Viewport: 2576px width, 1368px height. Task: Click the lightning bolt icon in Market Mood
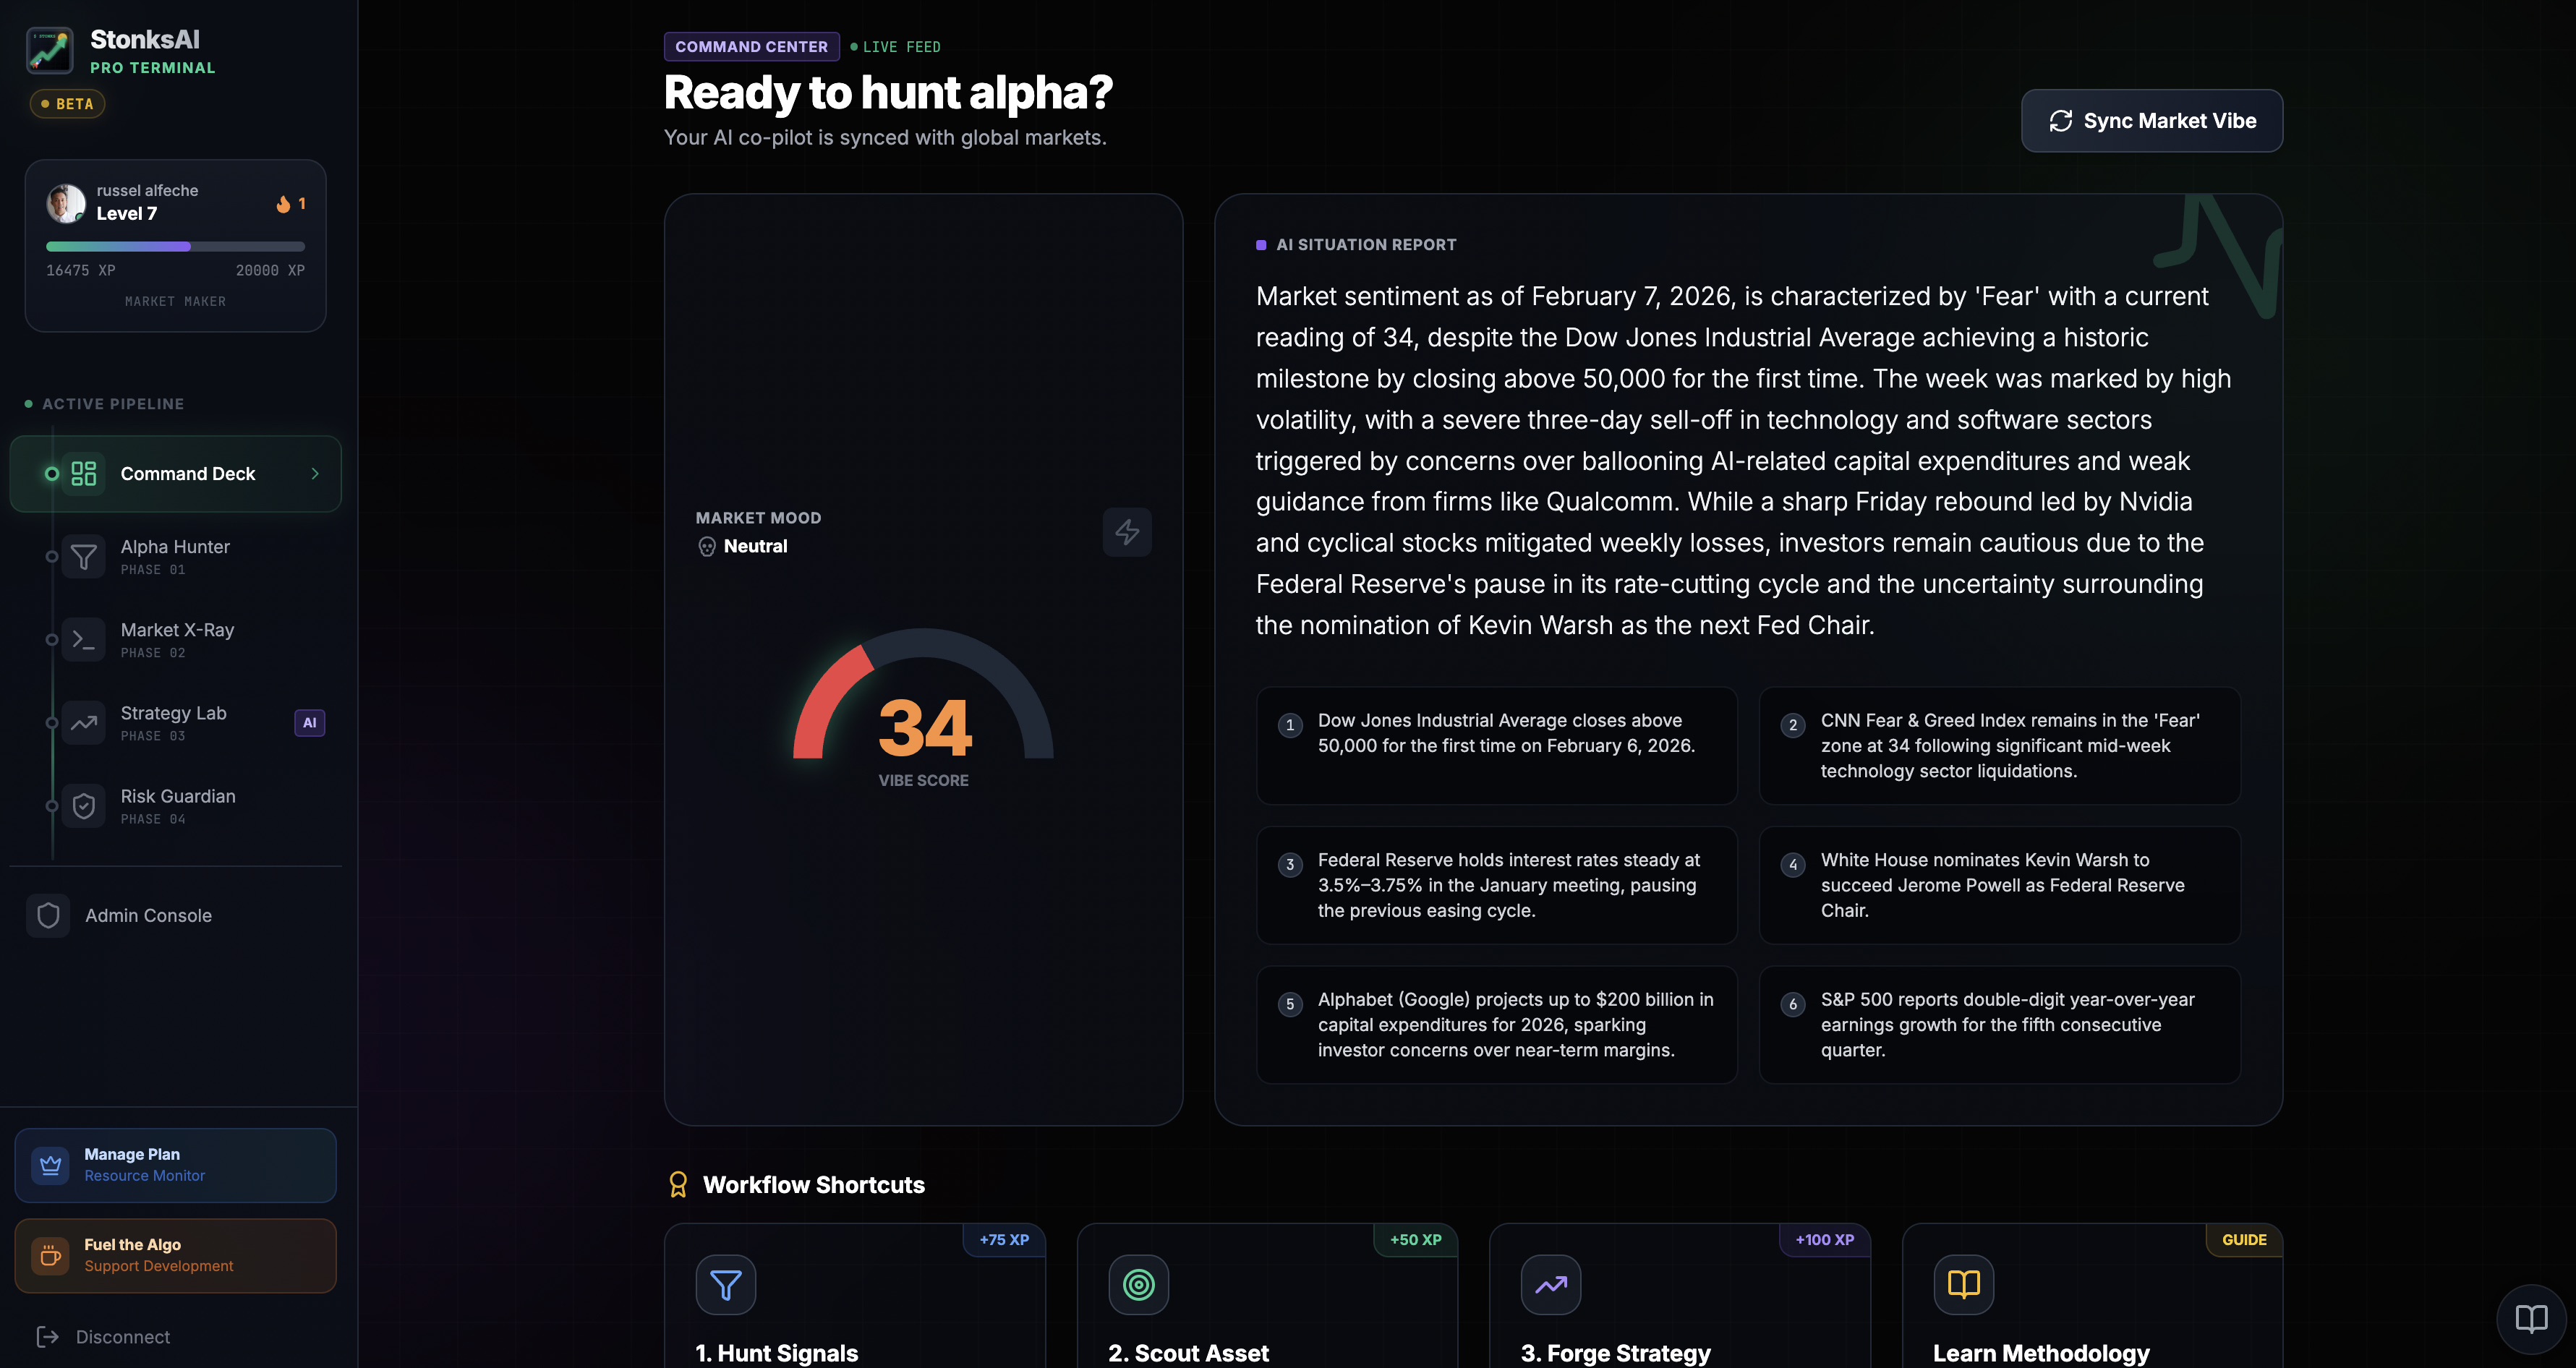1127,532
